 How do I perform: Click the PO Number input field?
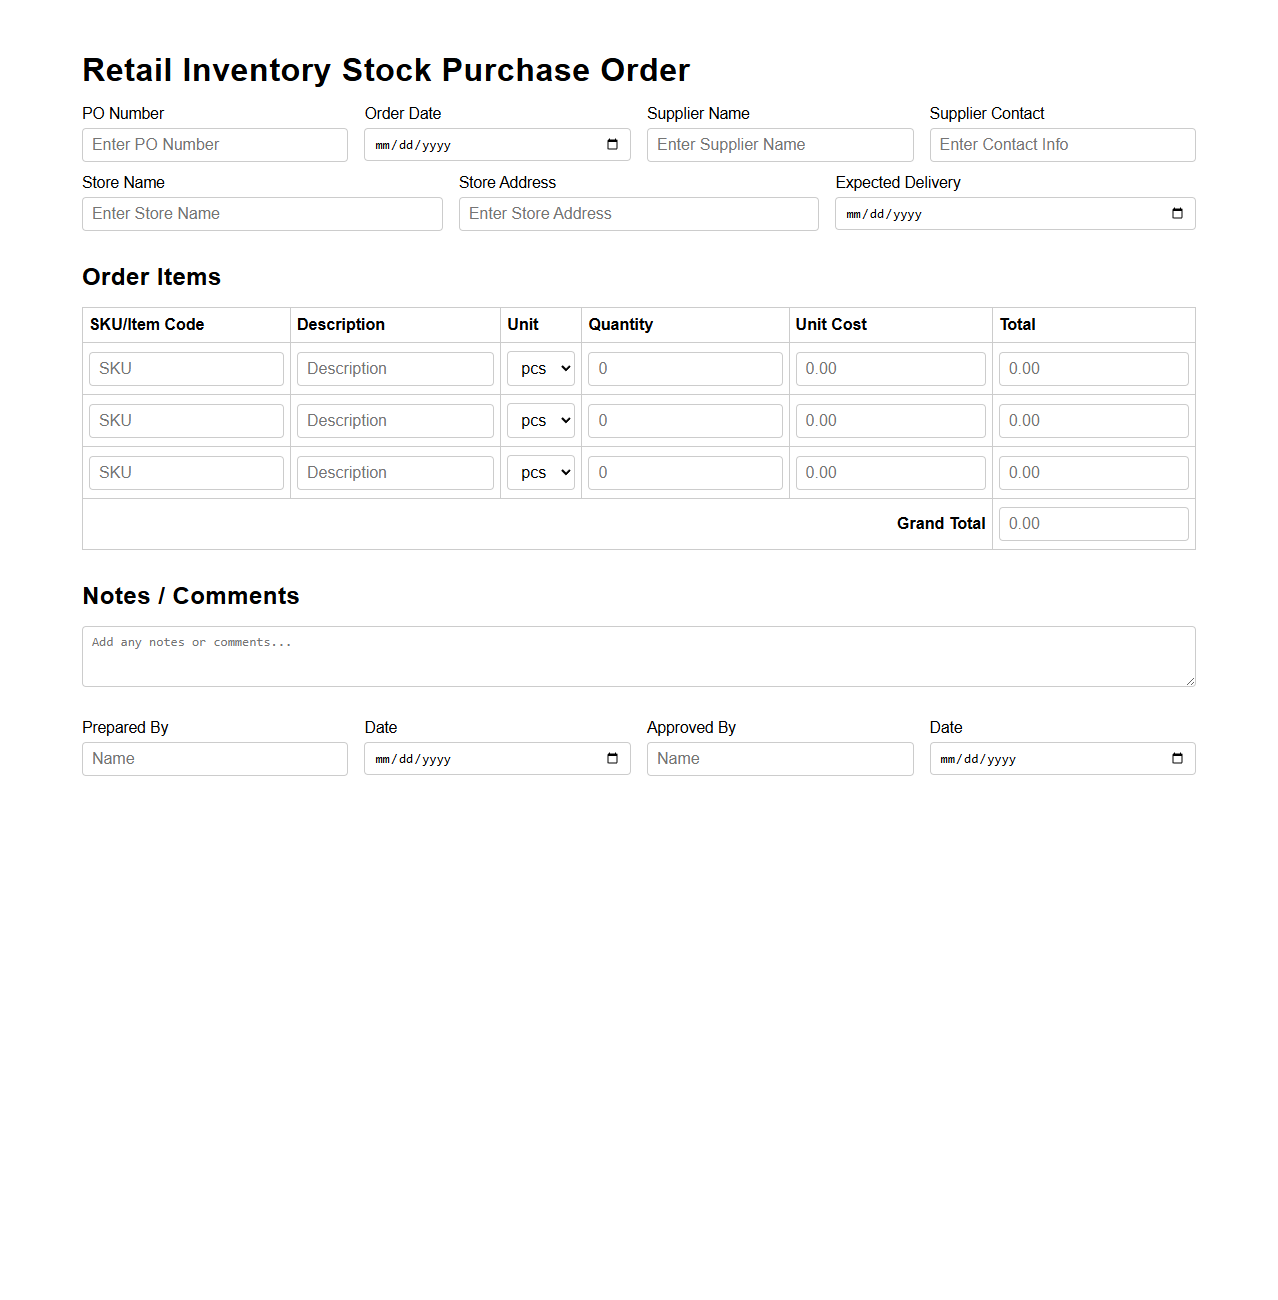pyautogui.click(x=214, y=144)
